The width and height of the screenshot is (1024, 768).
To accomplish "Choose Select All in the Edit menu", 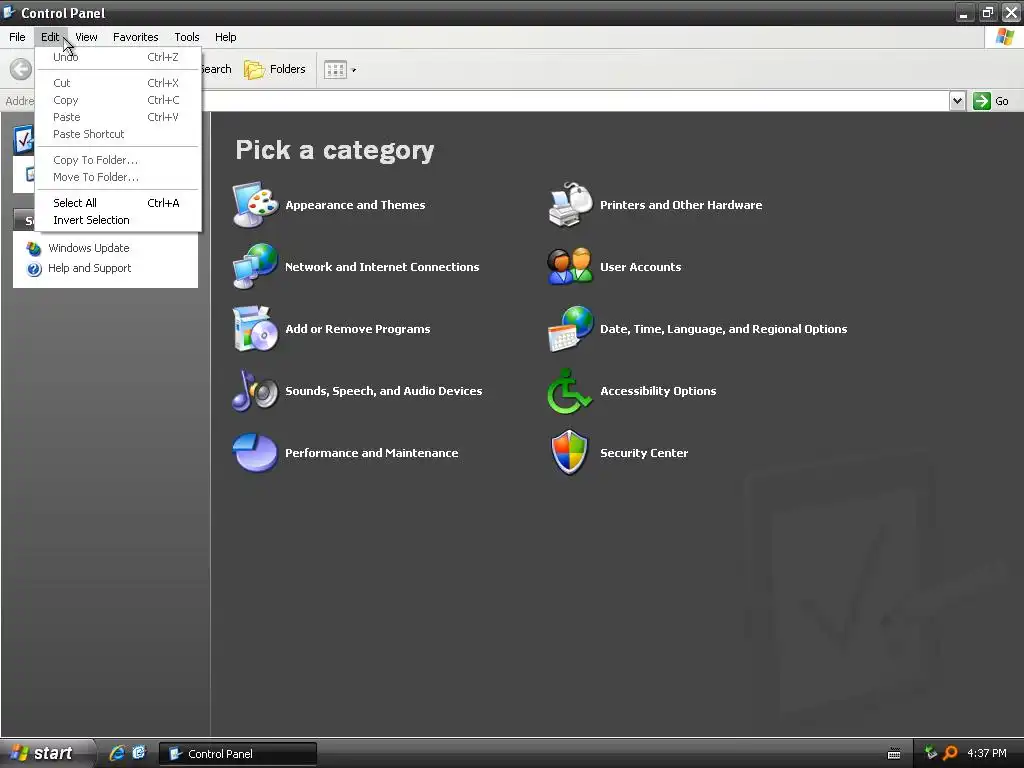I will coord(118,203).
